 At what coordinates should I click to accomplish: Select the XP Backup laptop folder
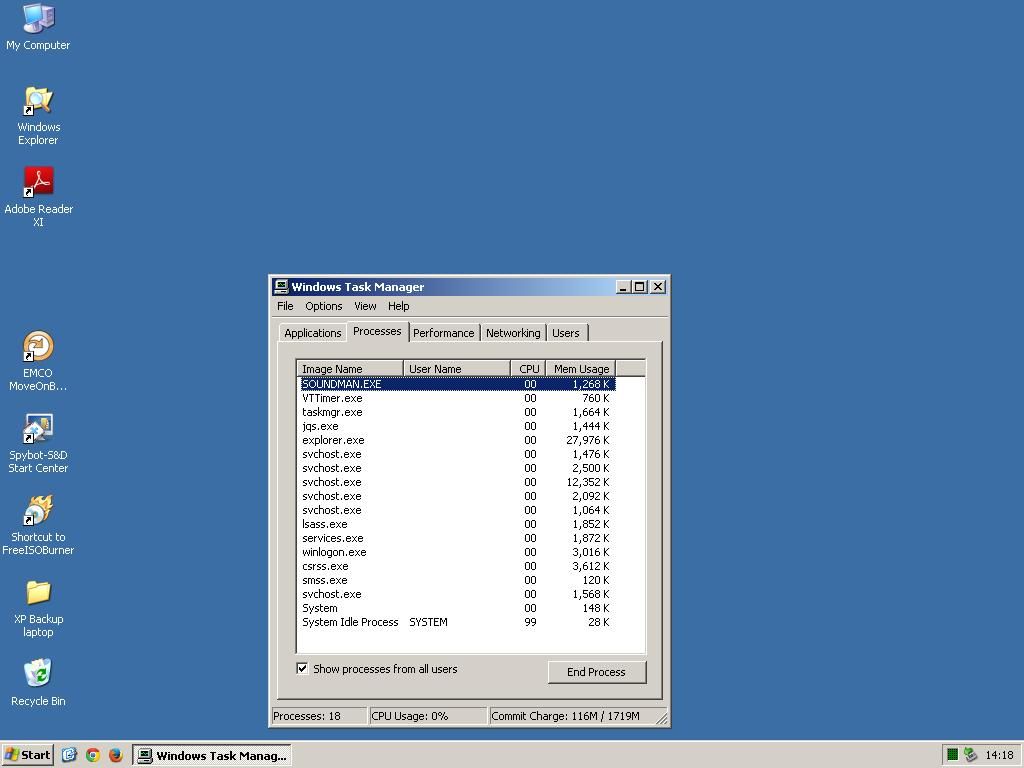click(x=38, y=608)
